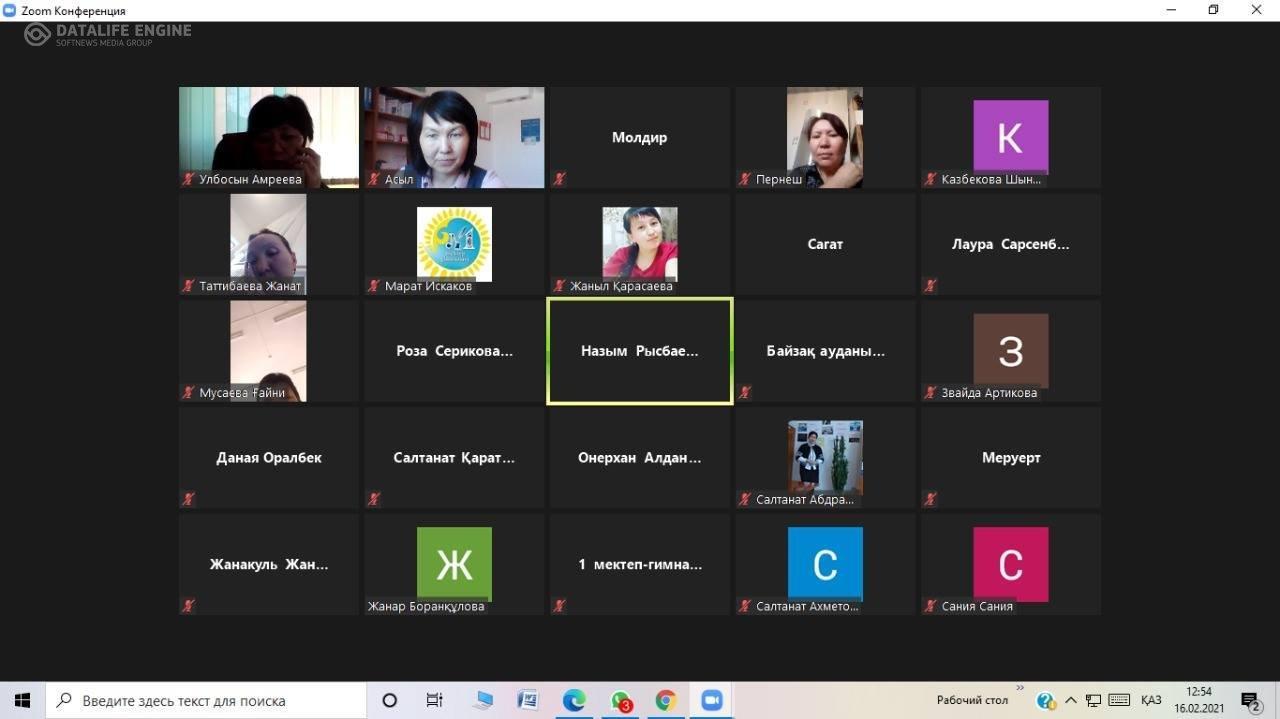Viewport: 1280px width, 719px height.
Task: Select Назым Рысбае highlighted participant tile
Action: [640, 351]
